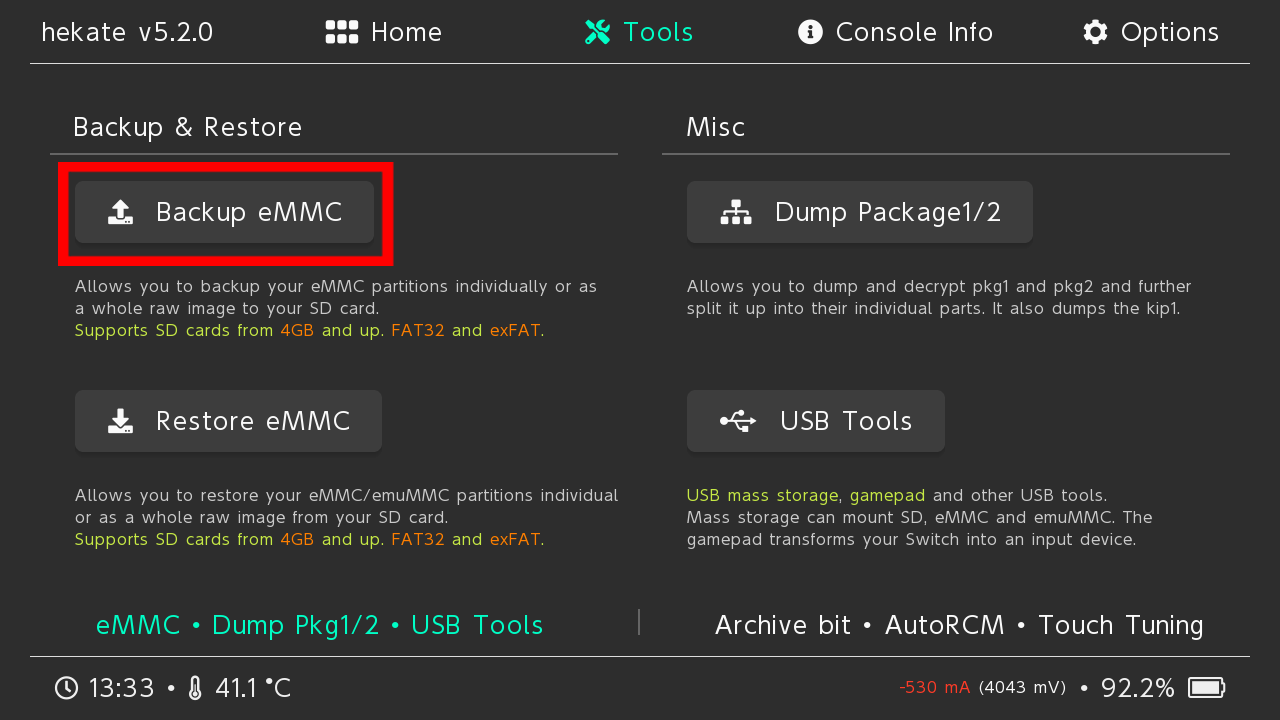The image size is (1280, 720).
Task: Open the Home tab
Action: click(384, 32)
